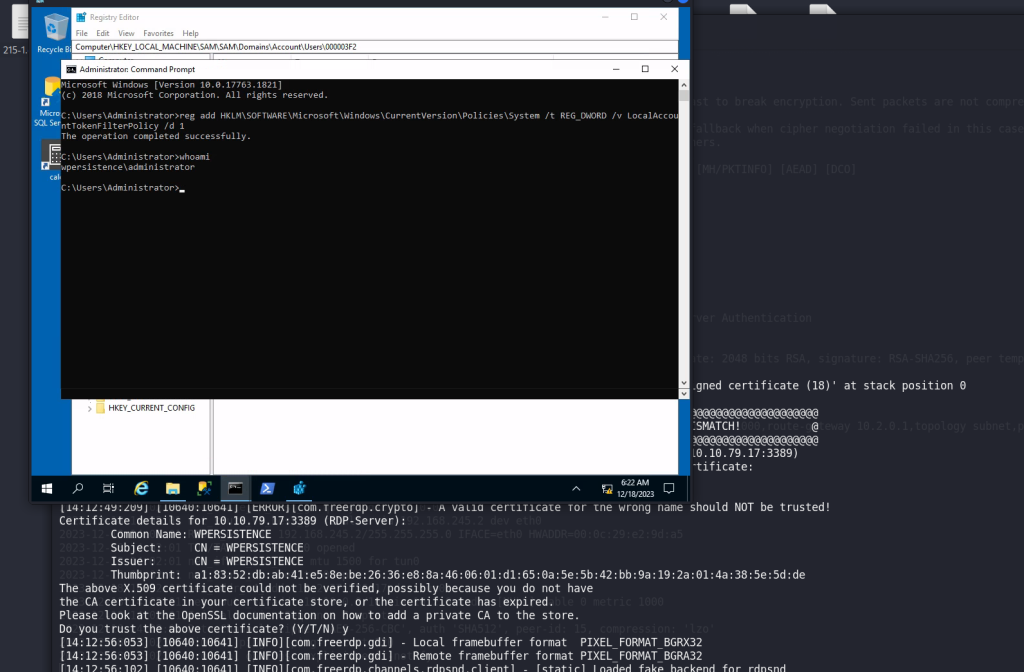This screenshot has height=672, width=1024.
Task: Open the File menu in Registry Editor
Action: [x=82, y=33]
